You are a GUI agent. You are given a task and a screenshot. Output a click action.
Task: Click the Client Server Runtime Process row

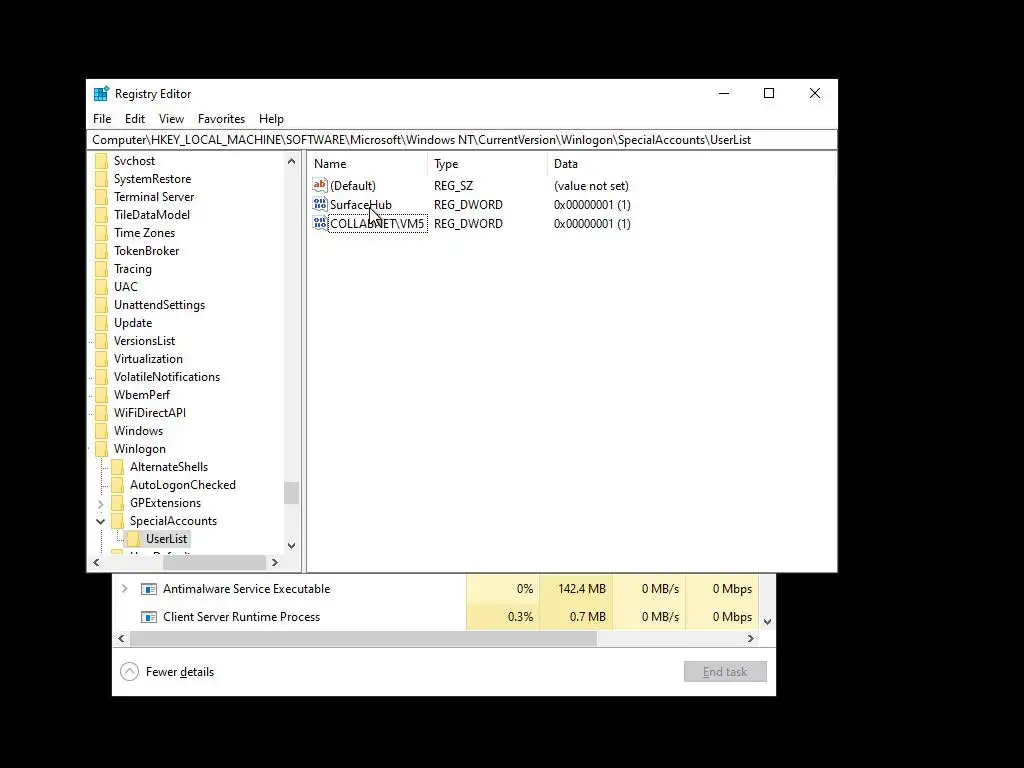coord(436,616)
